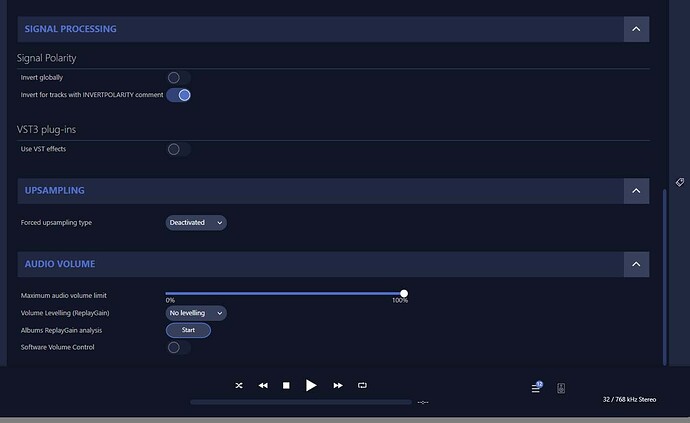Click the shuffle playback icon
This screenshot has height=423, width=690.
pyautogui.click(x=239, y=385)
